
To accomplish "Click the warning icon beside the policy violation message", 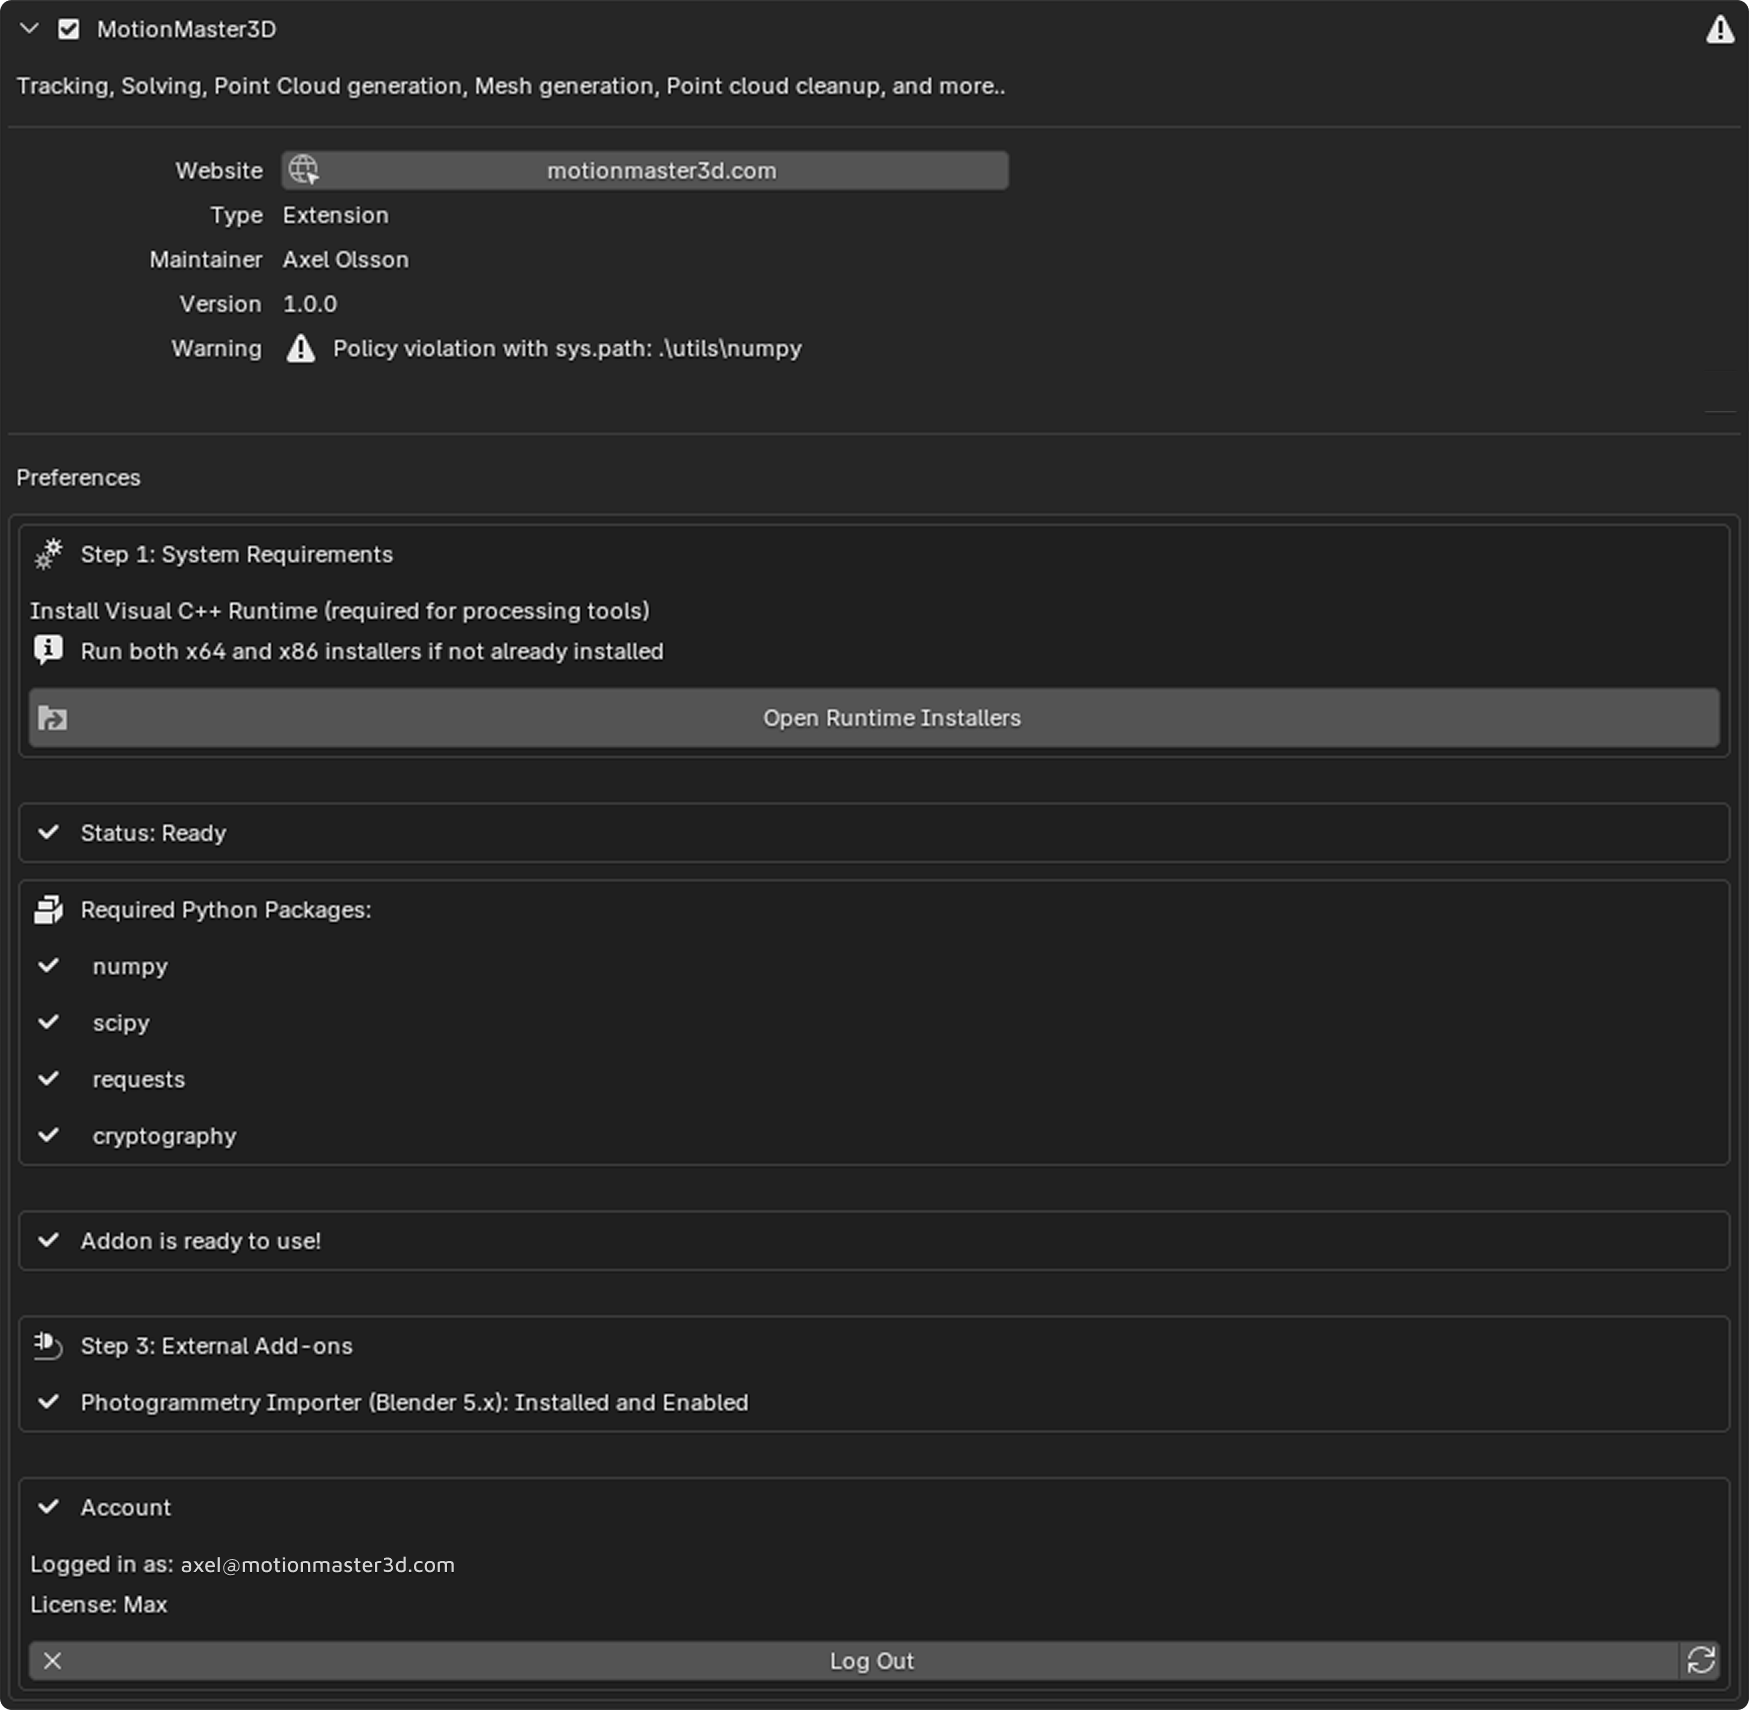I will pyautogui.click(x=301, y=348).
